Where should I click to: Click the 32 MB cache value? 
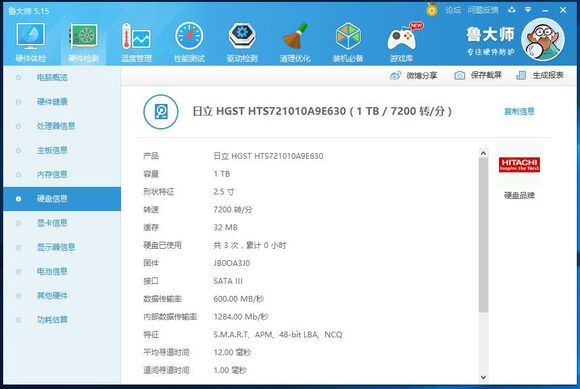click(225, 227)
